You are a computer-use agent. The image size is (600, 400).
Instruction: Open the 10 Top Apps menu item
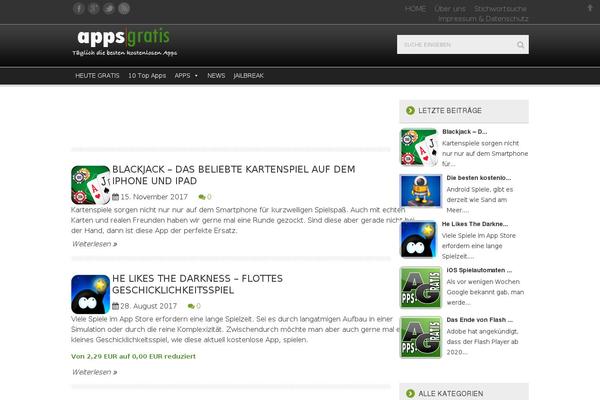[x=147, y=76]
